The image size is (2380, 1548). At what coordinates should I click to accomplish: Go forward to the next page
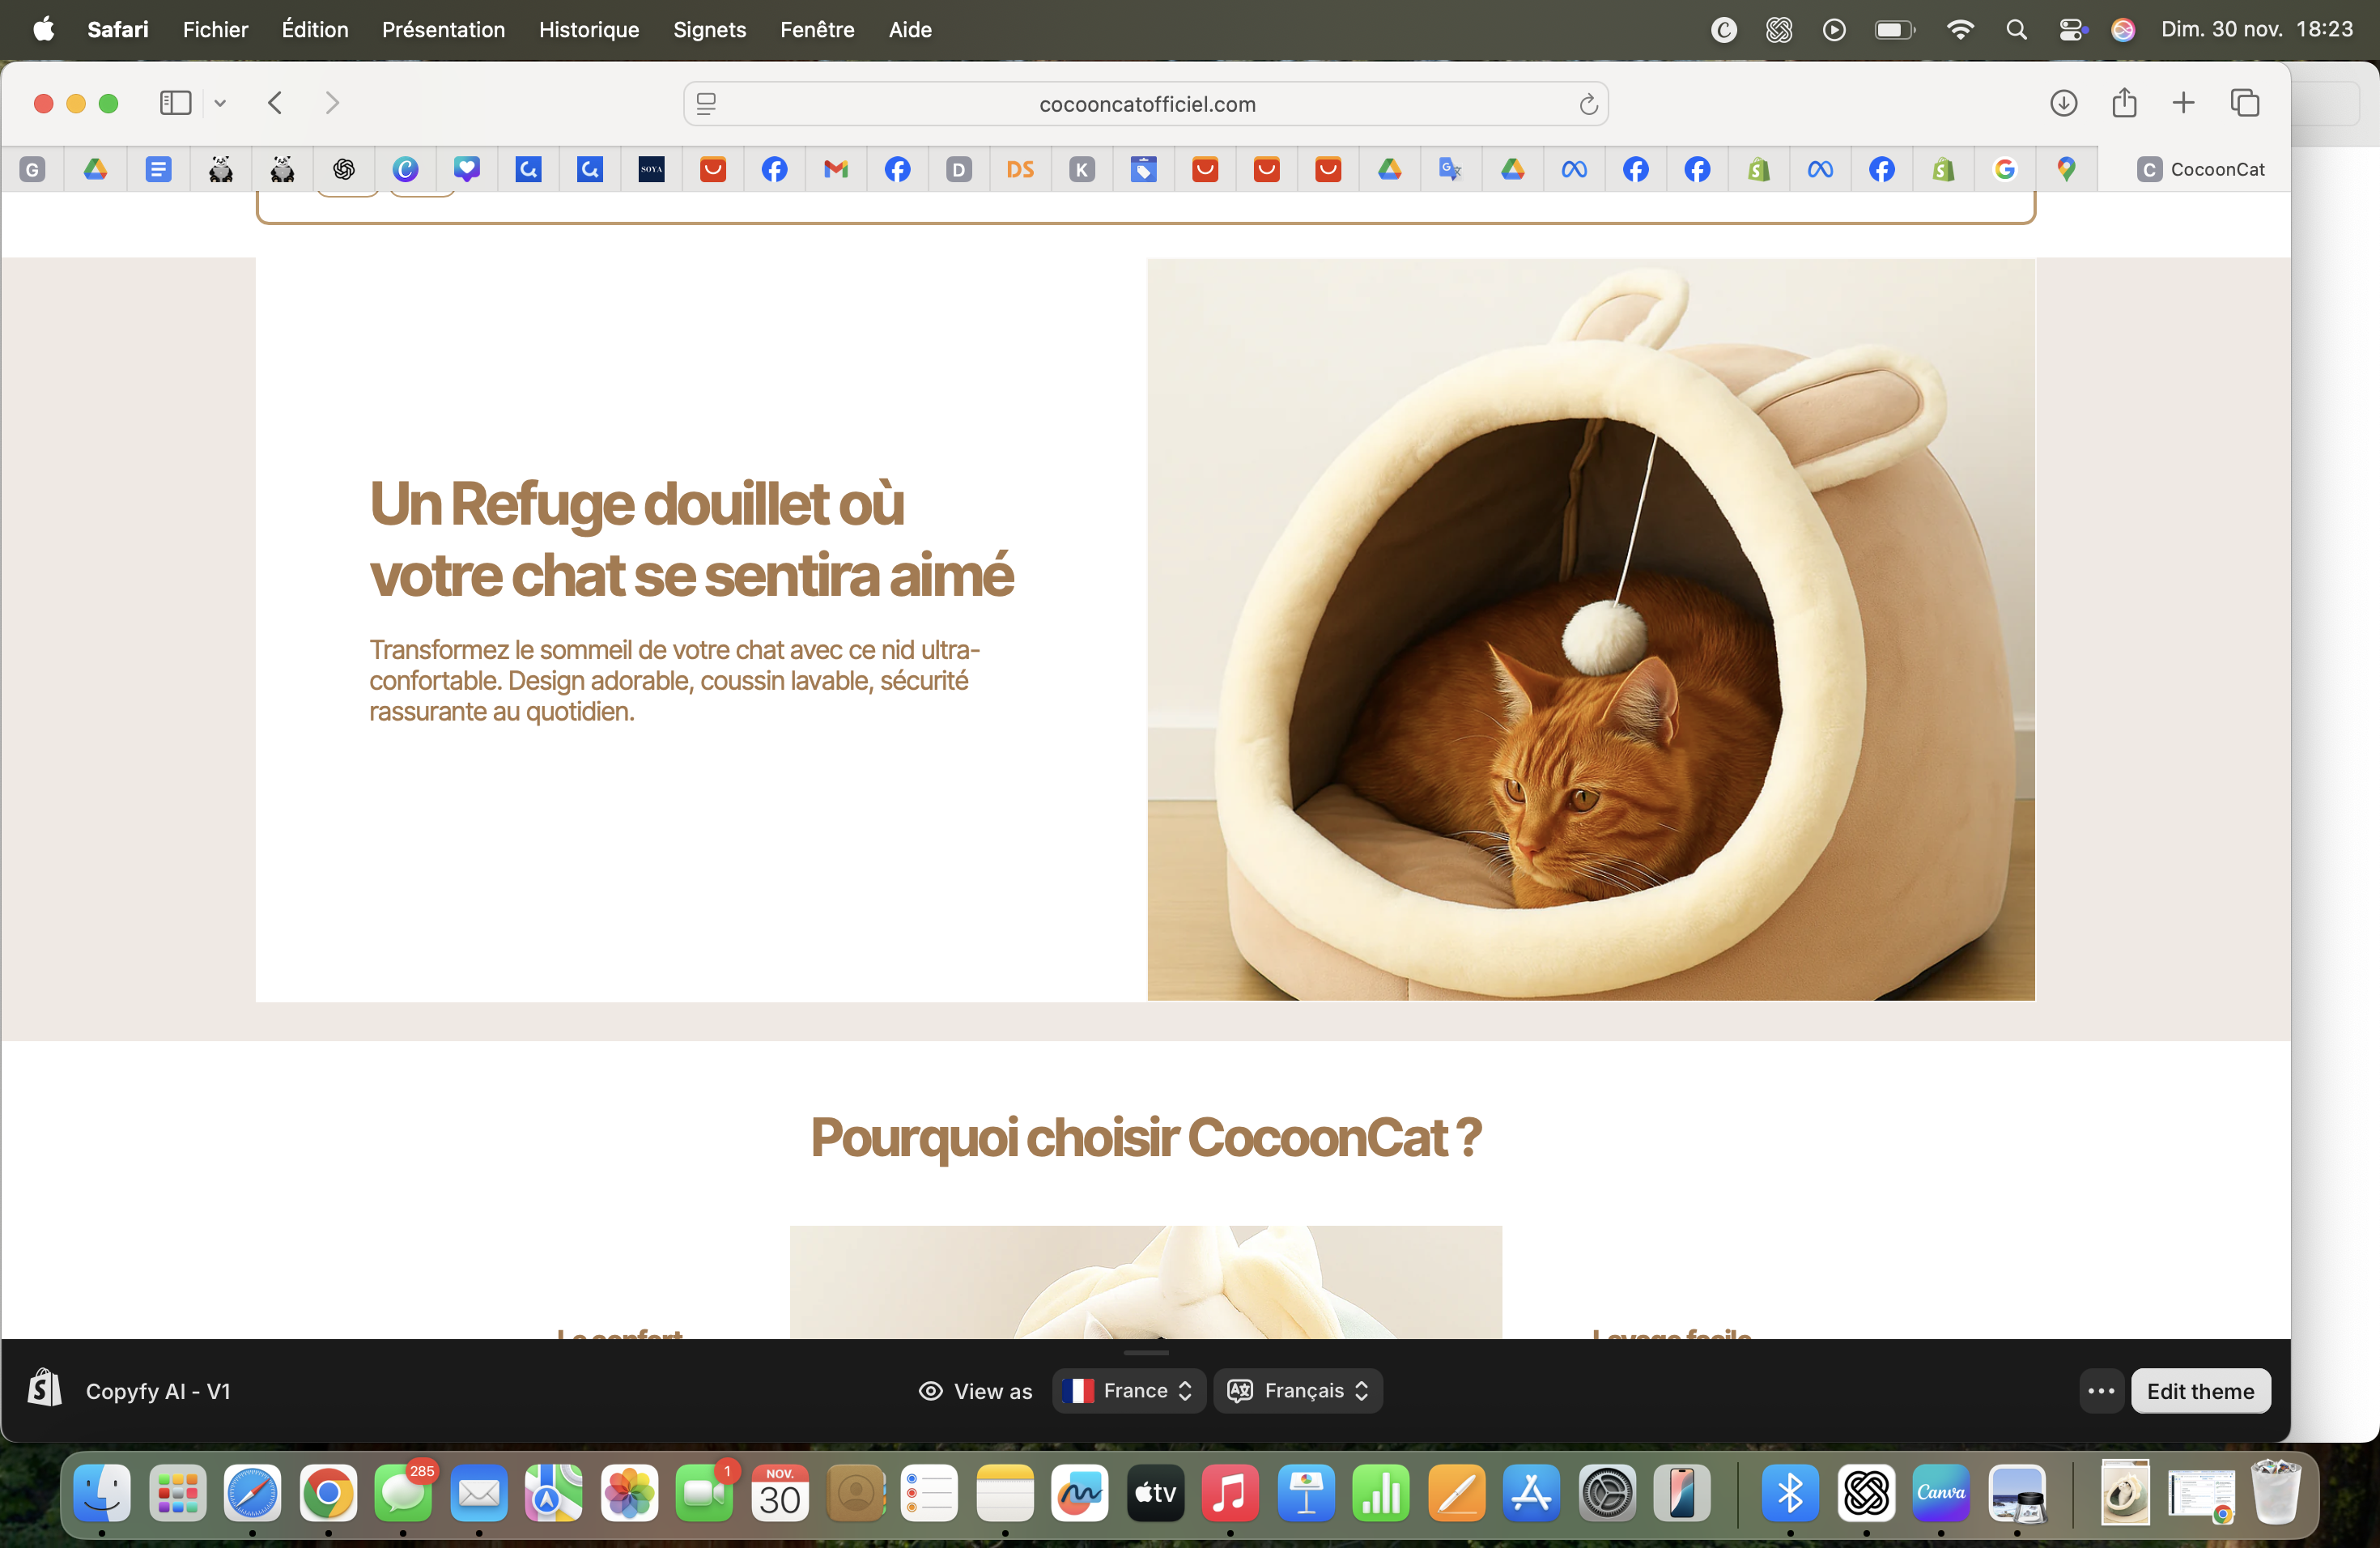[x=332, y=103]
